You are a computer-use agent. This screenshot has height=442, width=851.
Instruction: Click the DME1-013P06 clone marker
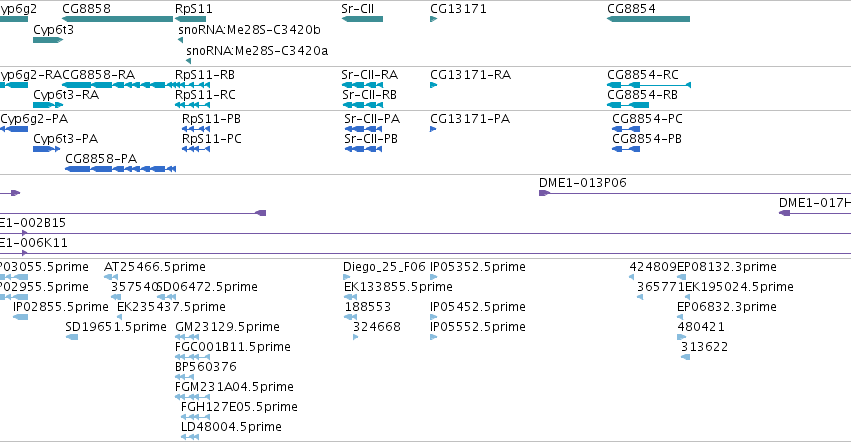click(x=544, y=193)
